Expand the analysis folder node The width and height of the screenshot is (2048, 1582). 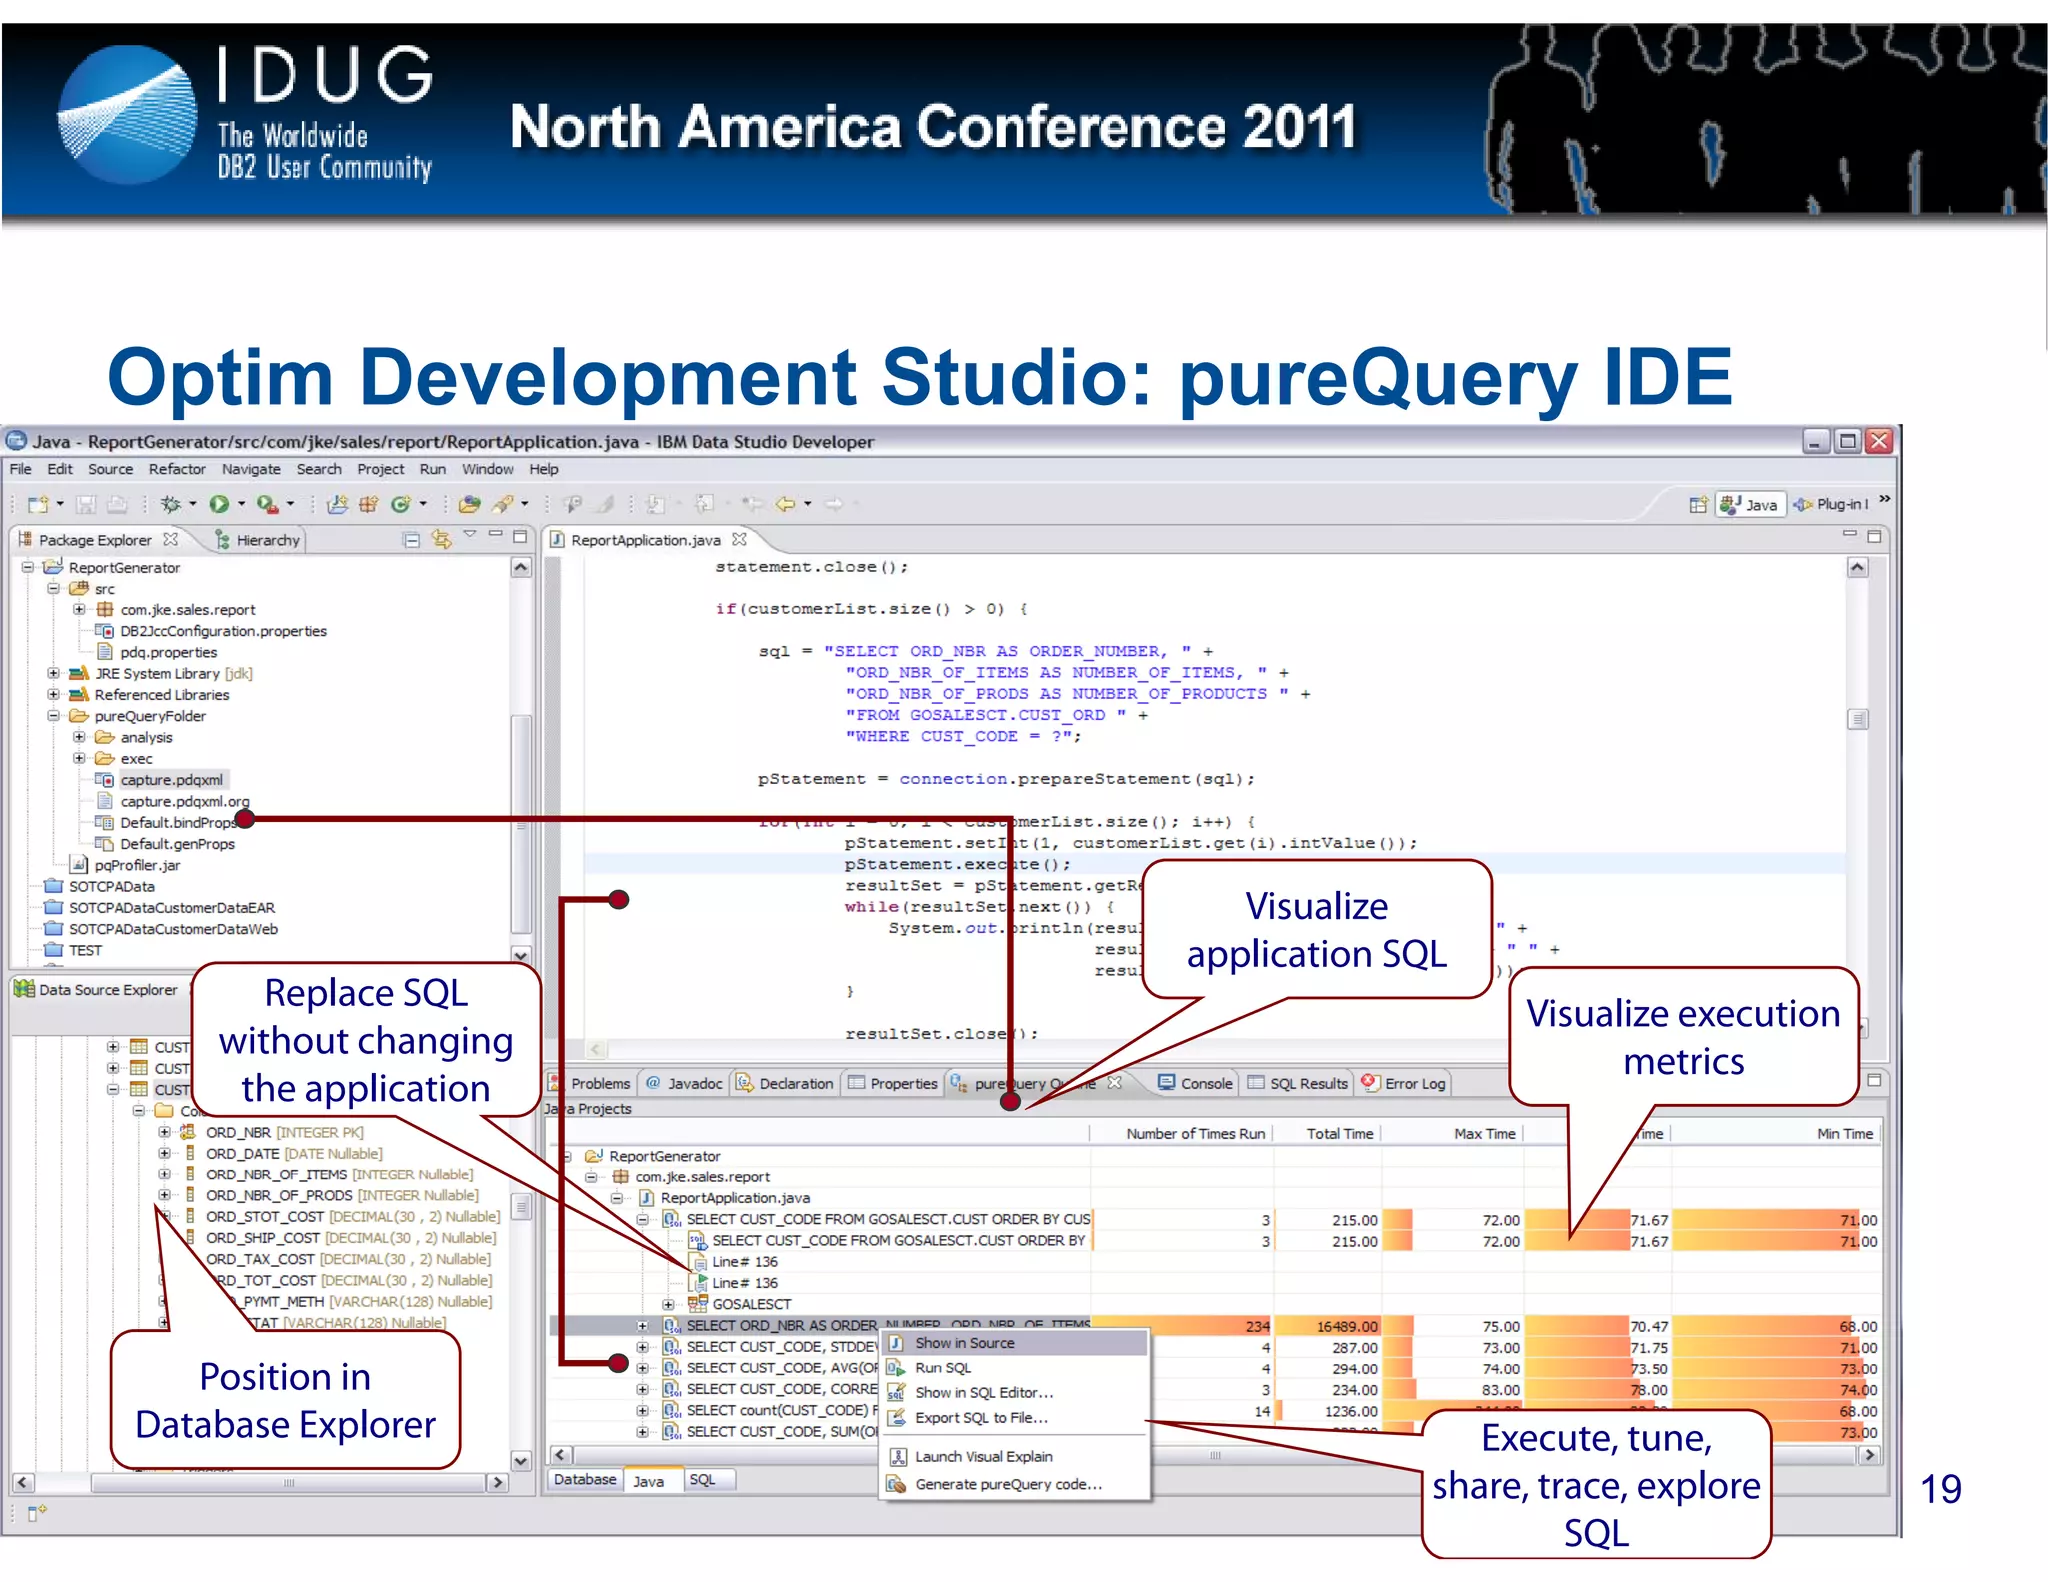pos(79,737)
